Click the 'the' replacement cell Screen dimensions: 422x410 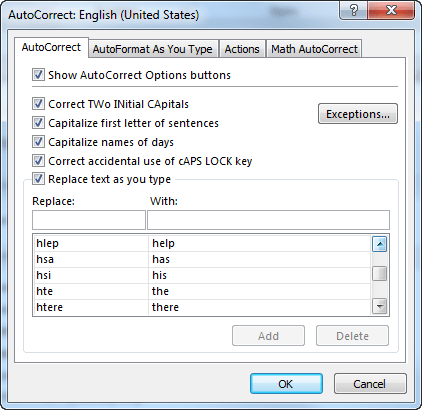point(259,291)
